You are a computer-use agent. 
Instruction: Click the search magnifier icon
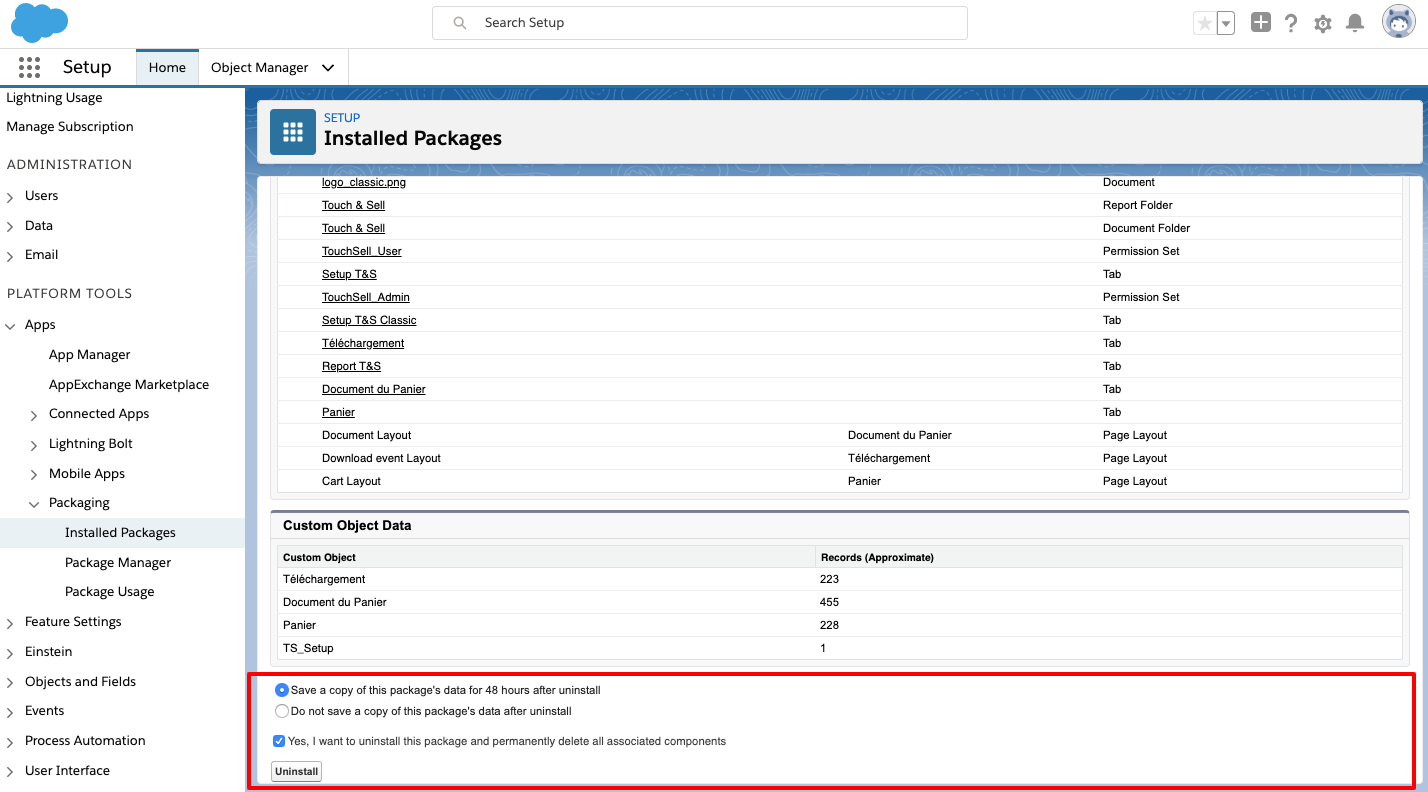[460, 23]
